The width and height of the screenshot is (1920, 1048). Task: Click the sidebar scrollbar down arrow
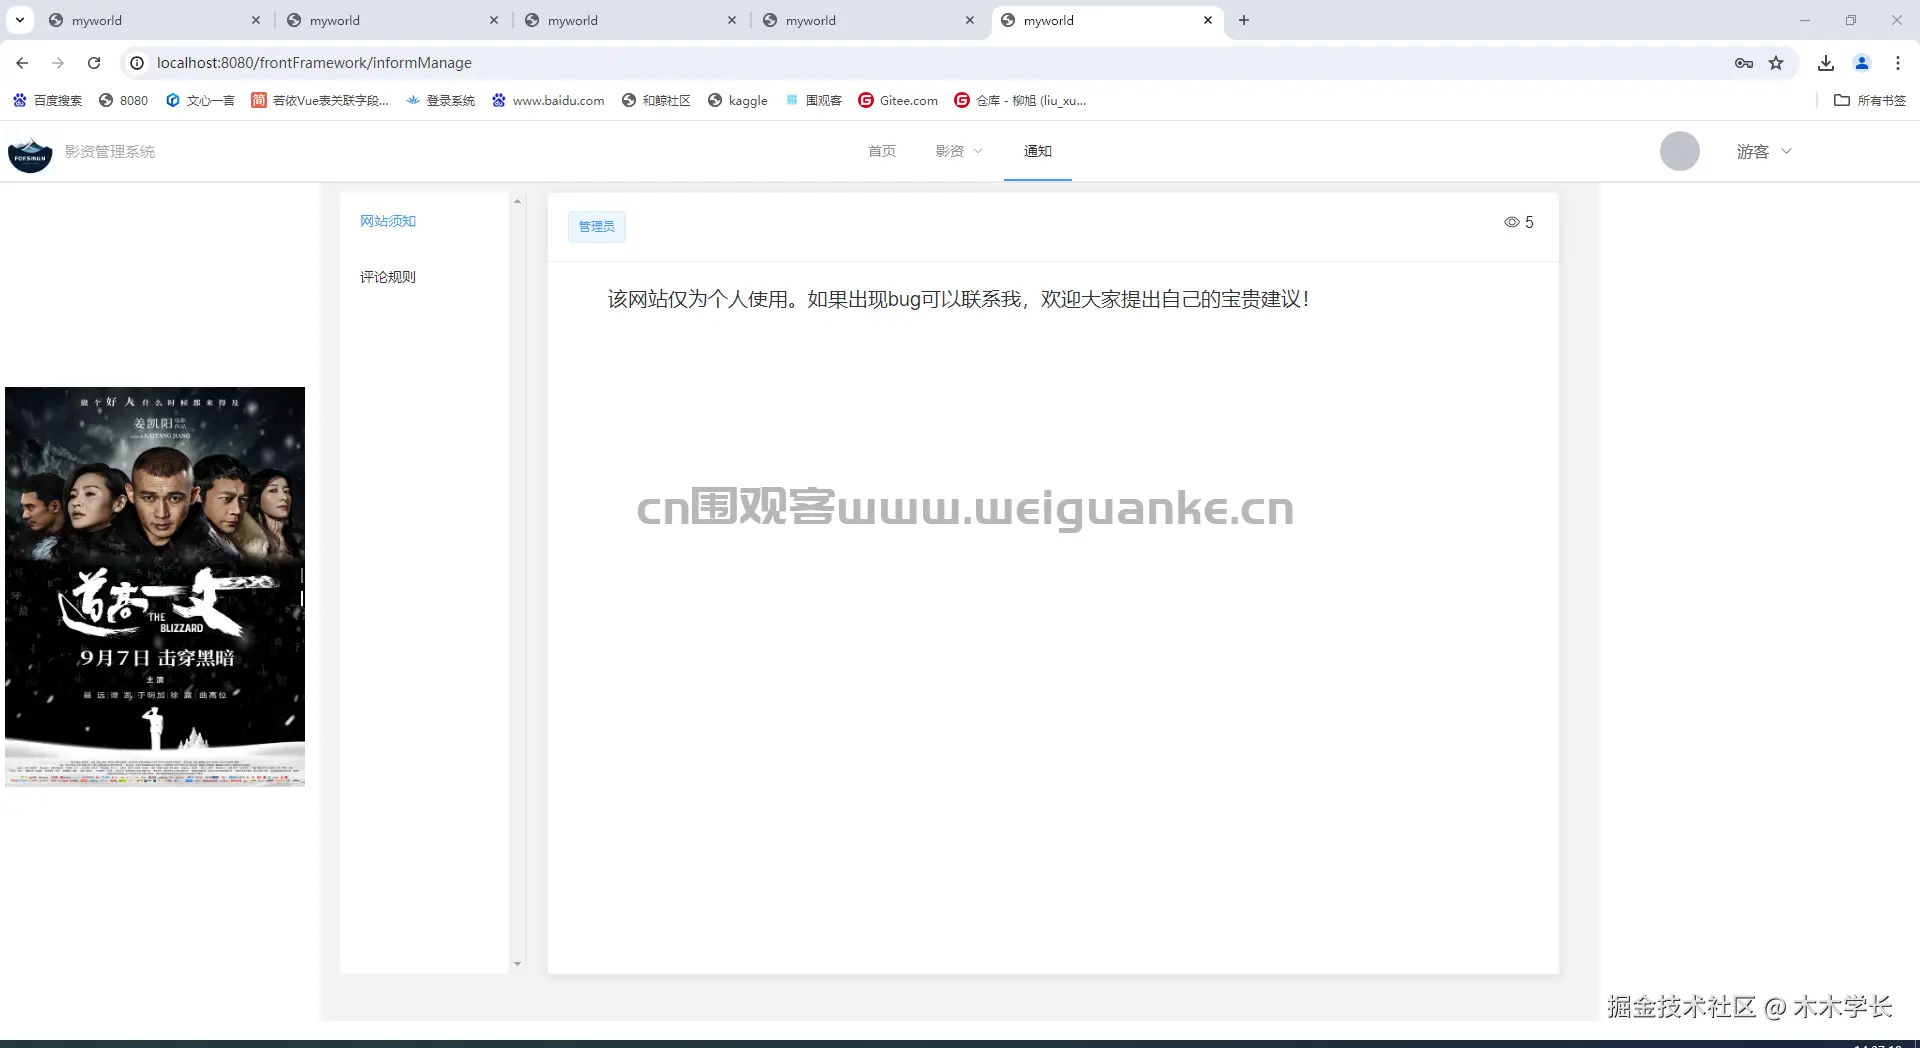coord(517,963)
